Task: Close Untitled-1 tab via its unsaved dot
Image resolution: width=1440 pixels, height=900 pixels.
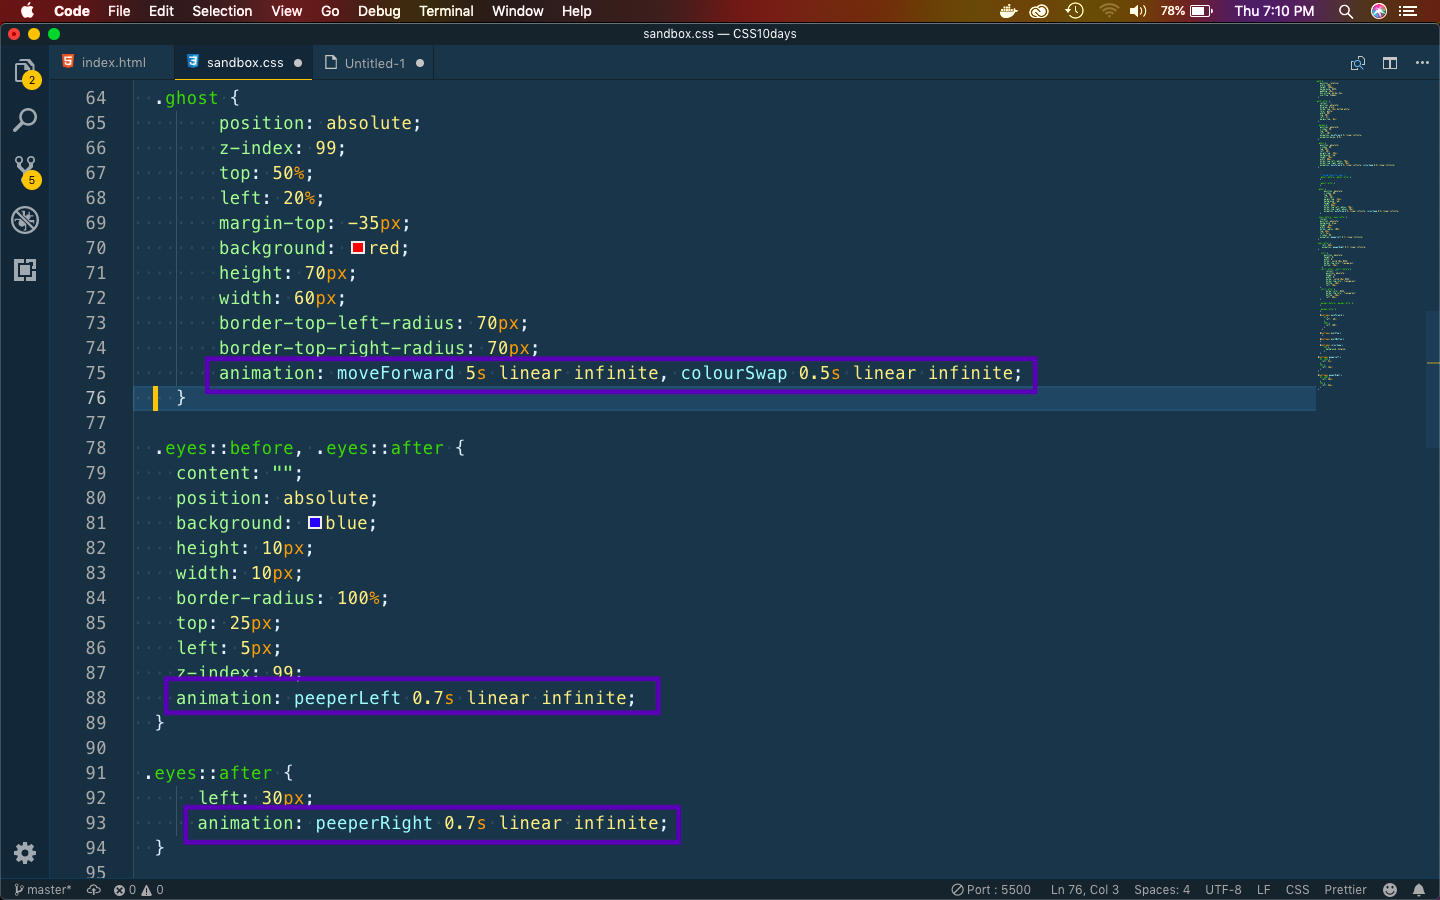Action: 420,63
